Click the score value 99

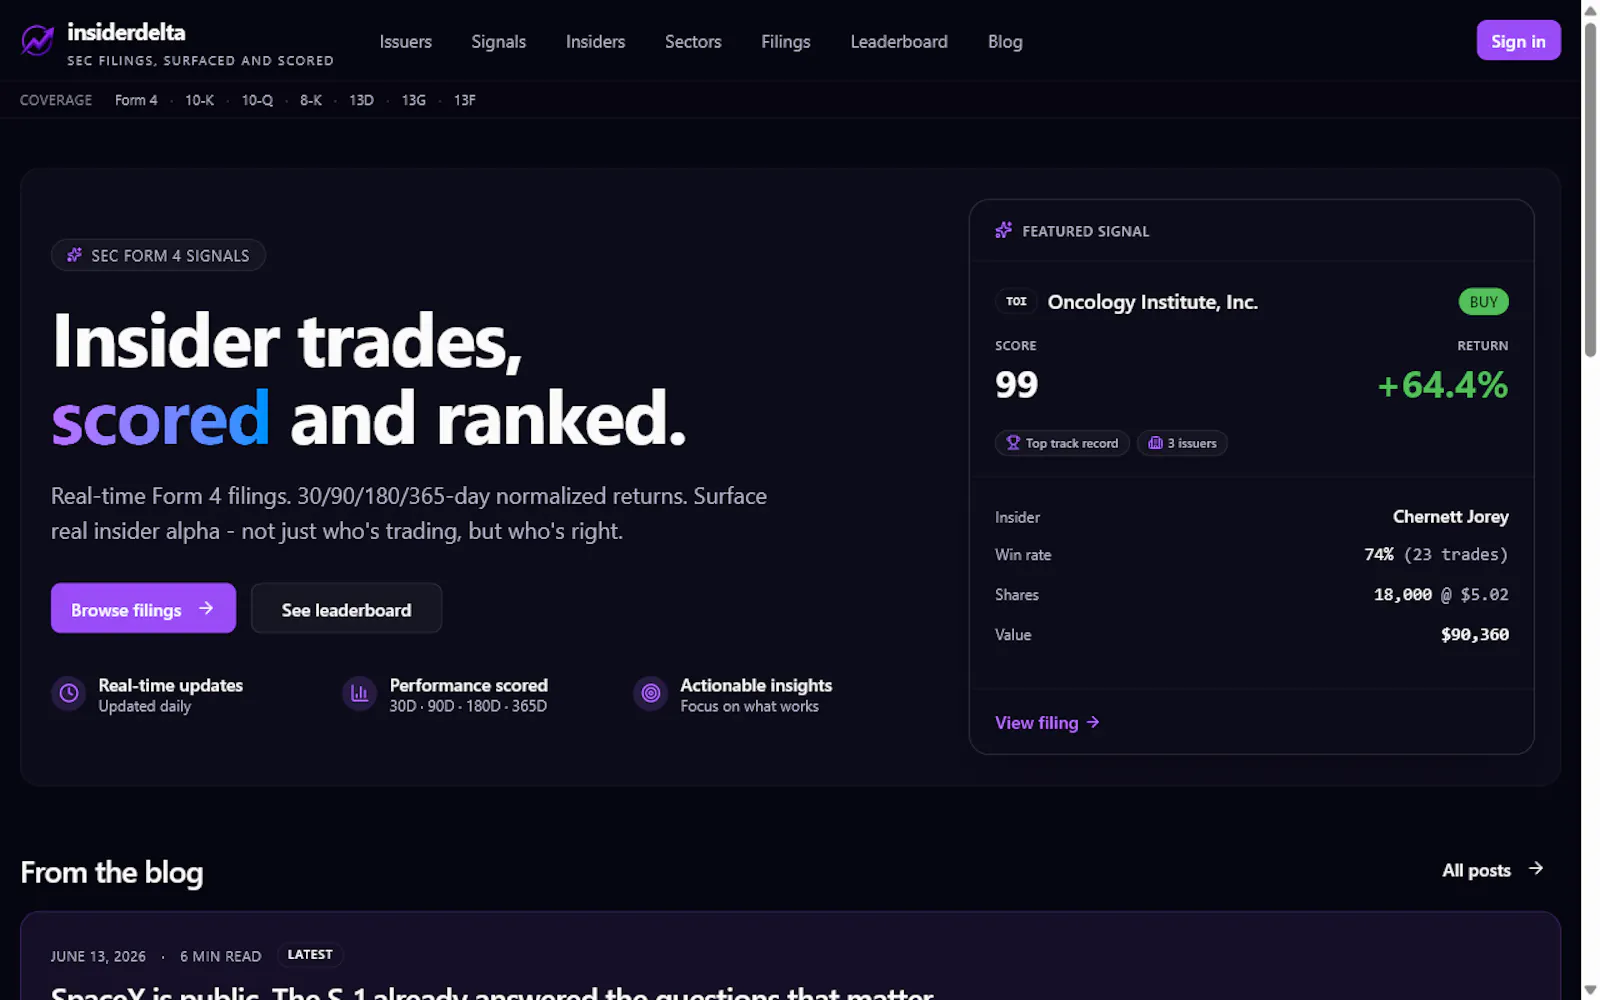point(1016,384)
